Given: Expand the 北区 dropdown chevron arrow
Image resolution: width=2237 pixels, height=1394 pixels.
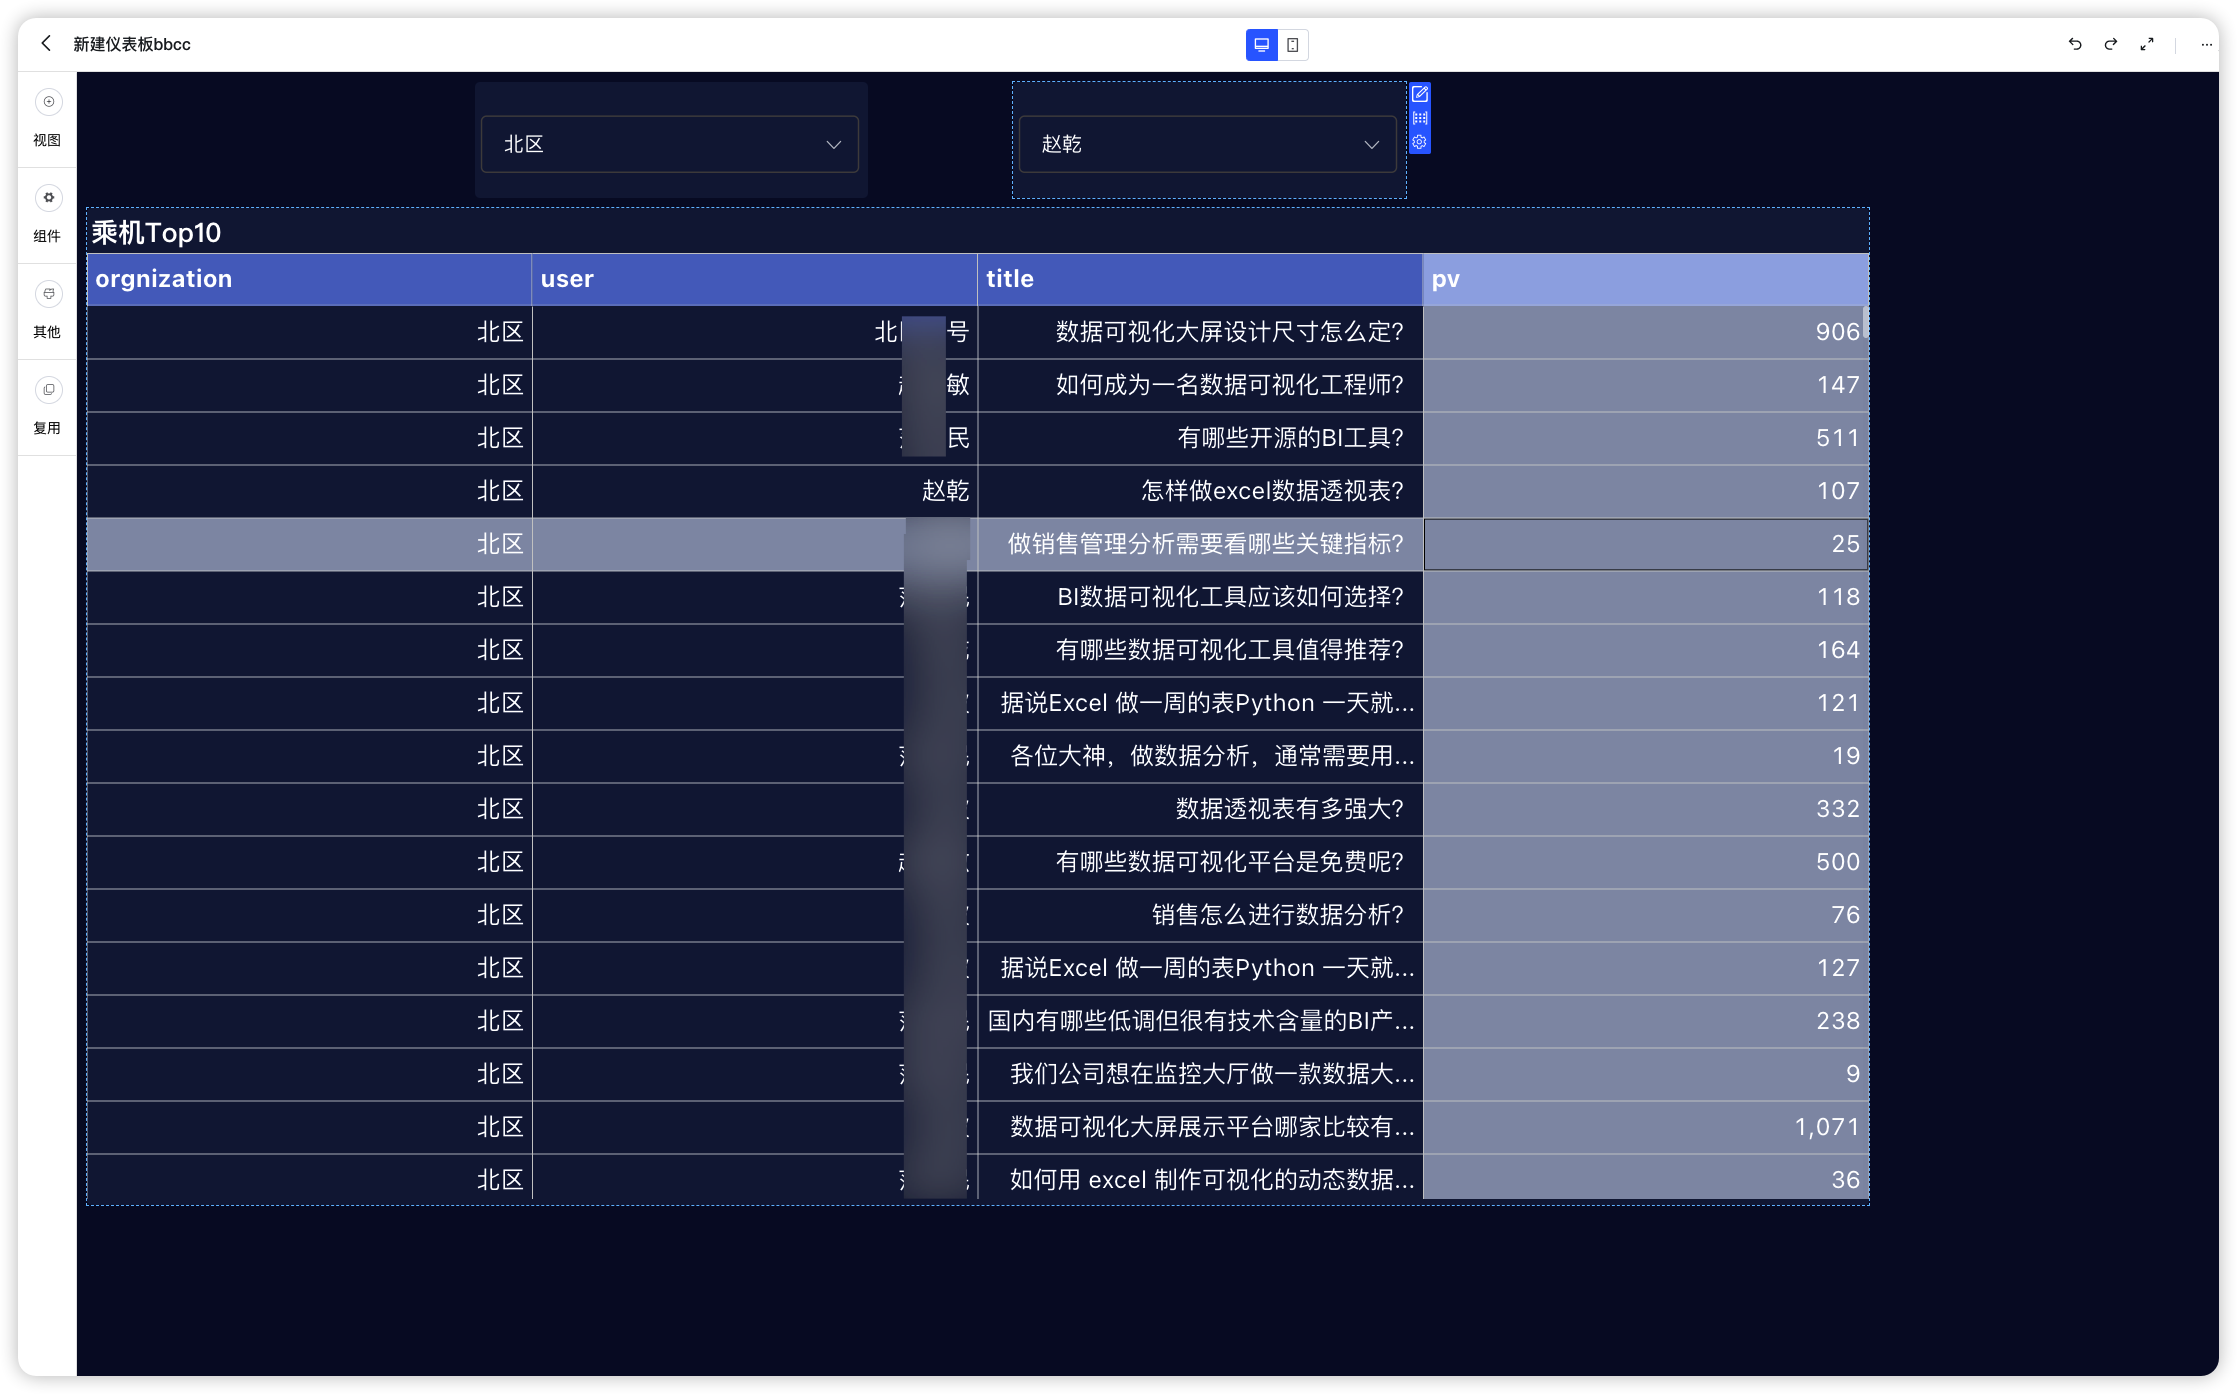Looking at the screenshot, I should (833, 144).
